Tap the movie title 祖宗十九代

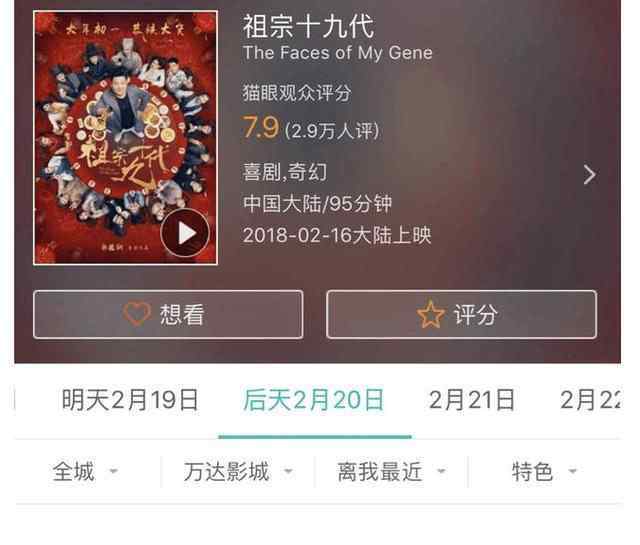[x=308, y=26]
